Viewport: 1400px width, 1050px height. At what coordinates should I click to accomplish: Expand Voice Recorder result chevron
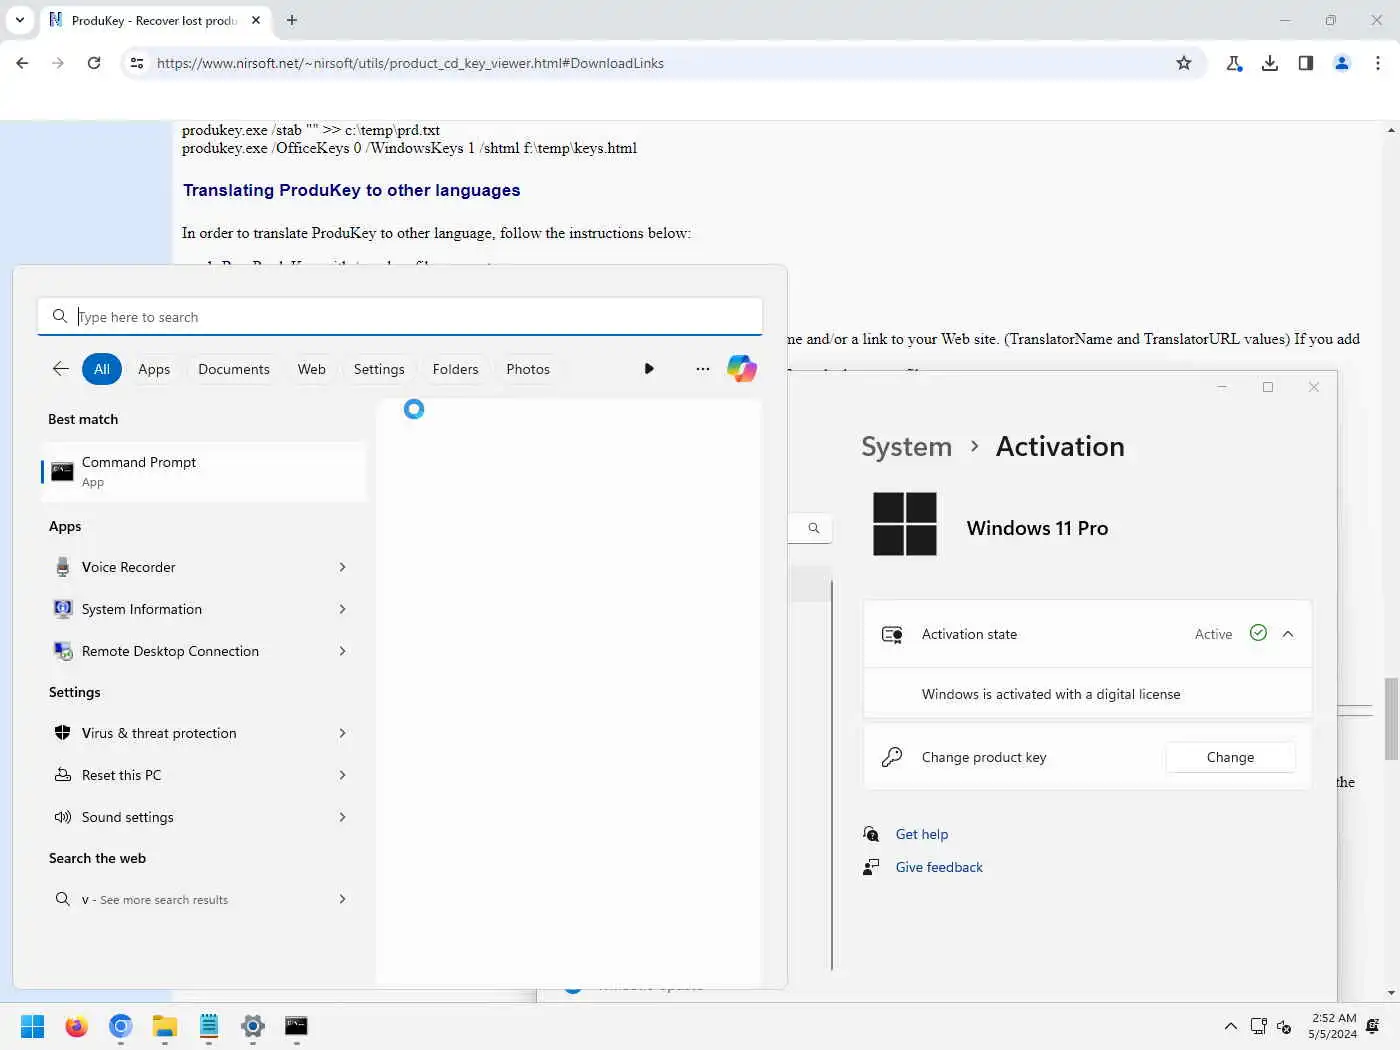[x=342, y=567]
